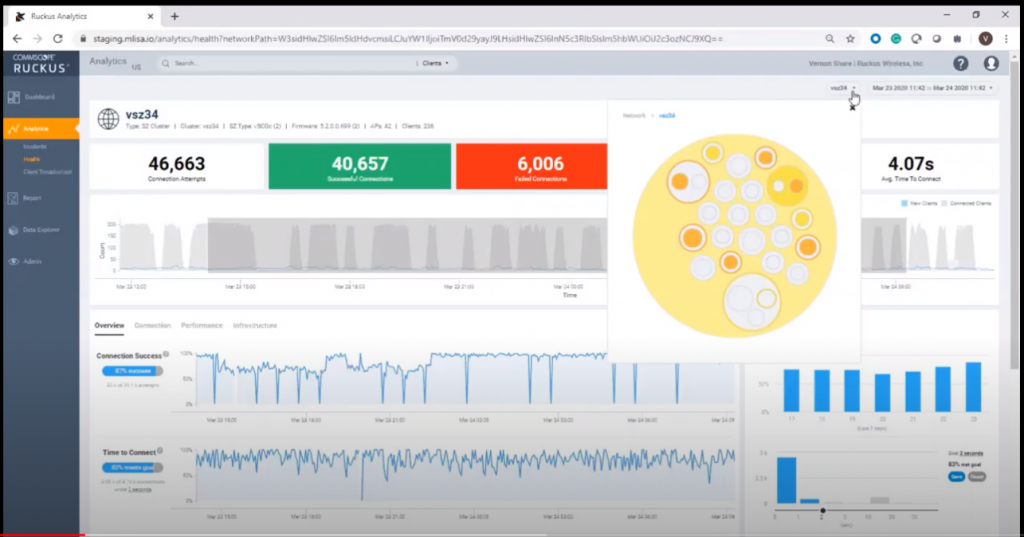The height and width of the screenshot is (537, 1024).
Task: Click the user profile icon in header
Action: 991,63
